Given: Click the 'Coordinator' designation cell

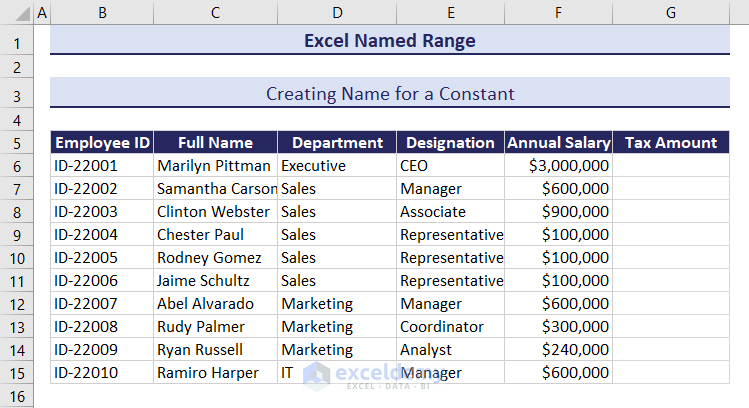Looking at the screenshot, I should (x=450, y=327).
